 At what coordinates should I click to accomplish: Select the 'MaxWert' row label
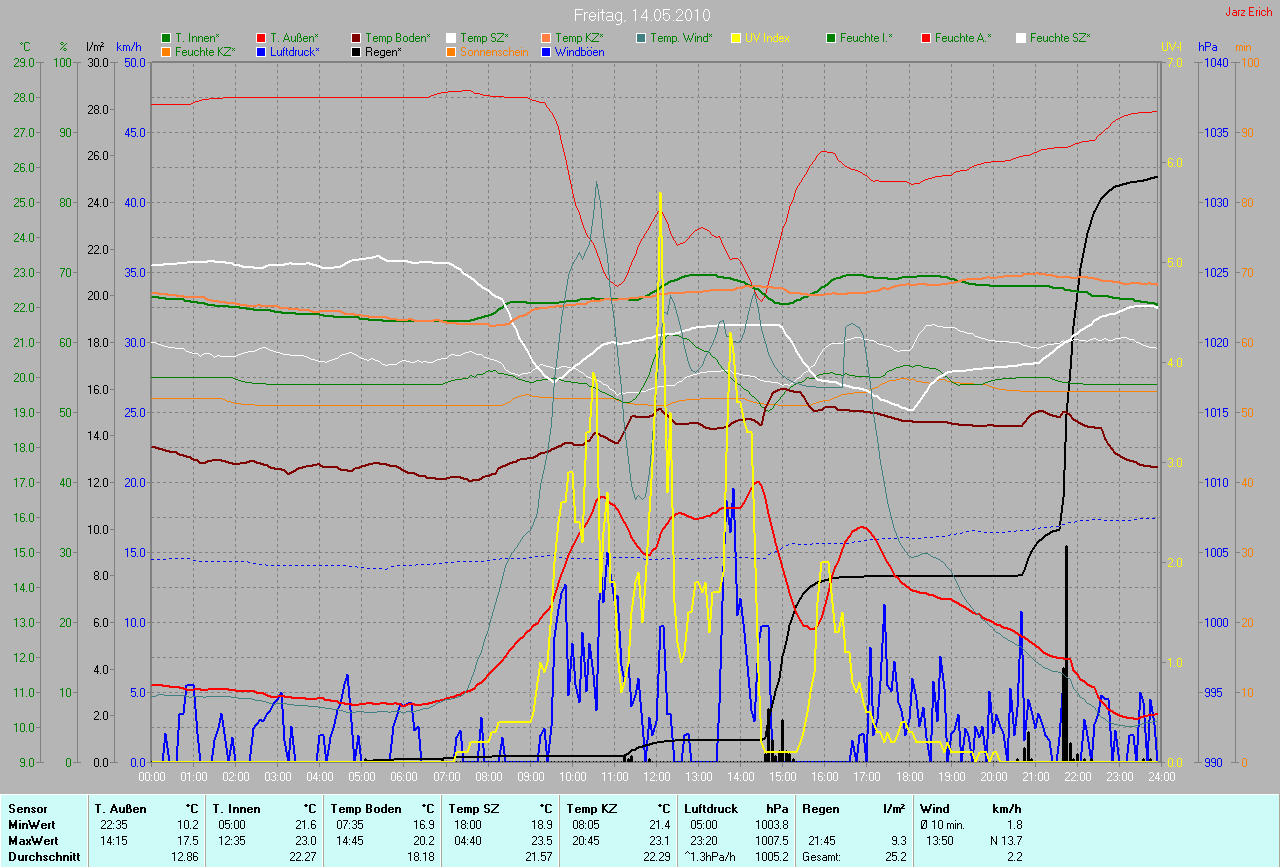[x=31, y=841]
